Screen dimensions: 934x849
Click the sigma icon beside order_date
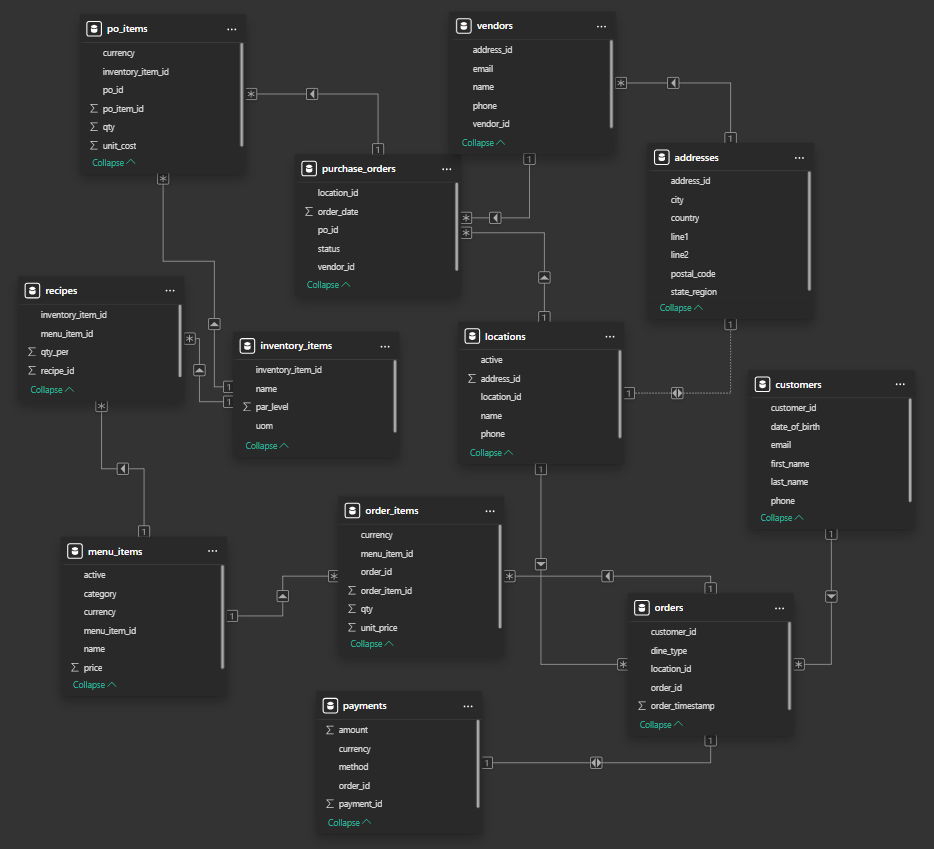point(308,212)
